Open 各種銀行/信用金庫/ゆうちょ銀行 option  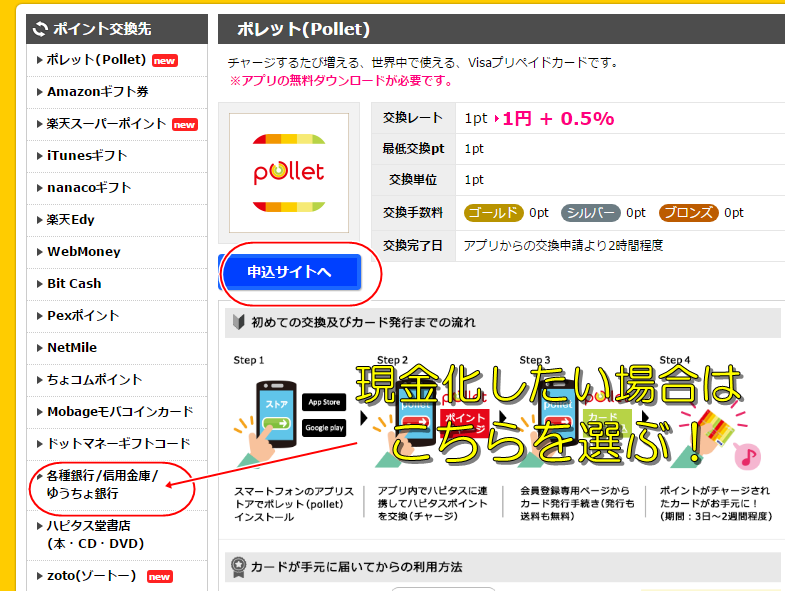coord(102,484)
